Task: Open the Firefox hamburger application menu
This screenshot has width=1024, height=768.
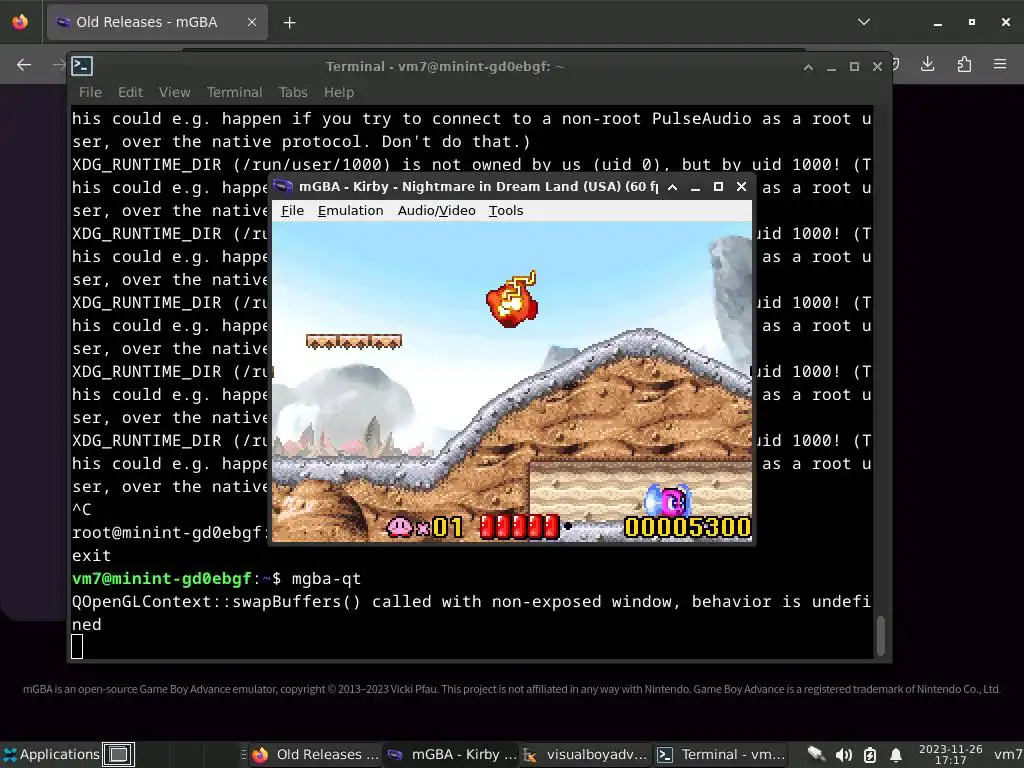Action: pyautogui.click(x=1000, y=64)
